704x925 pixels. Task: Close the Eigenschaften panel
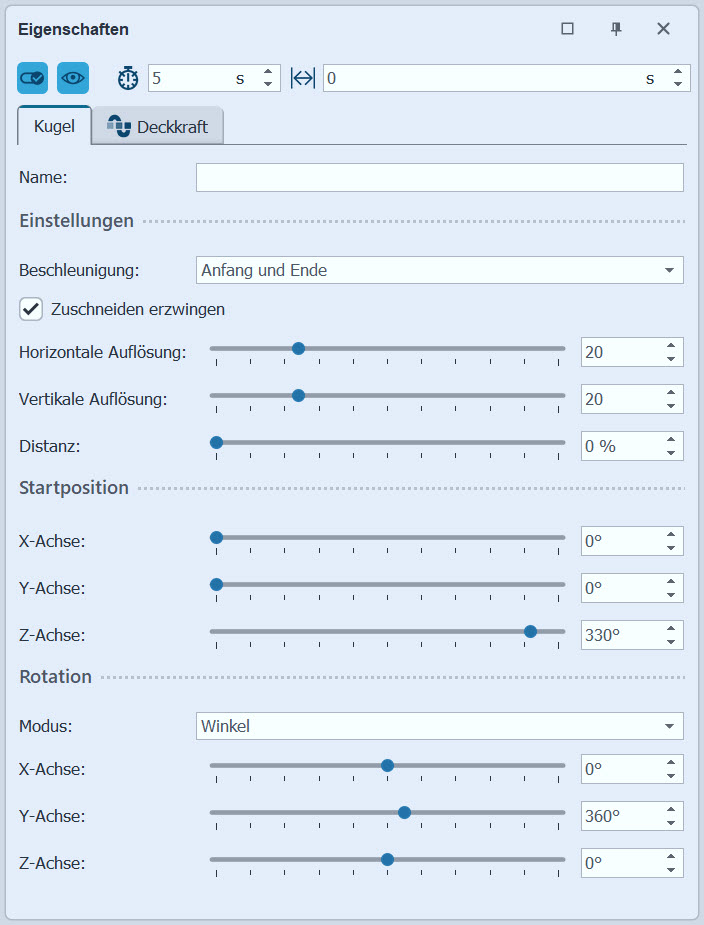663,29
